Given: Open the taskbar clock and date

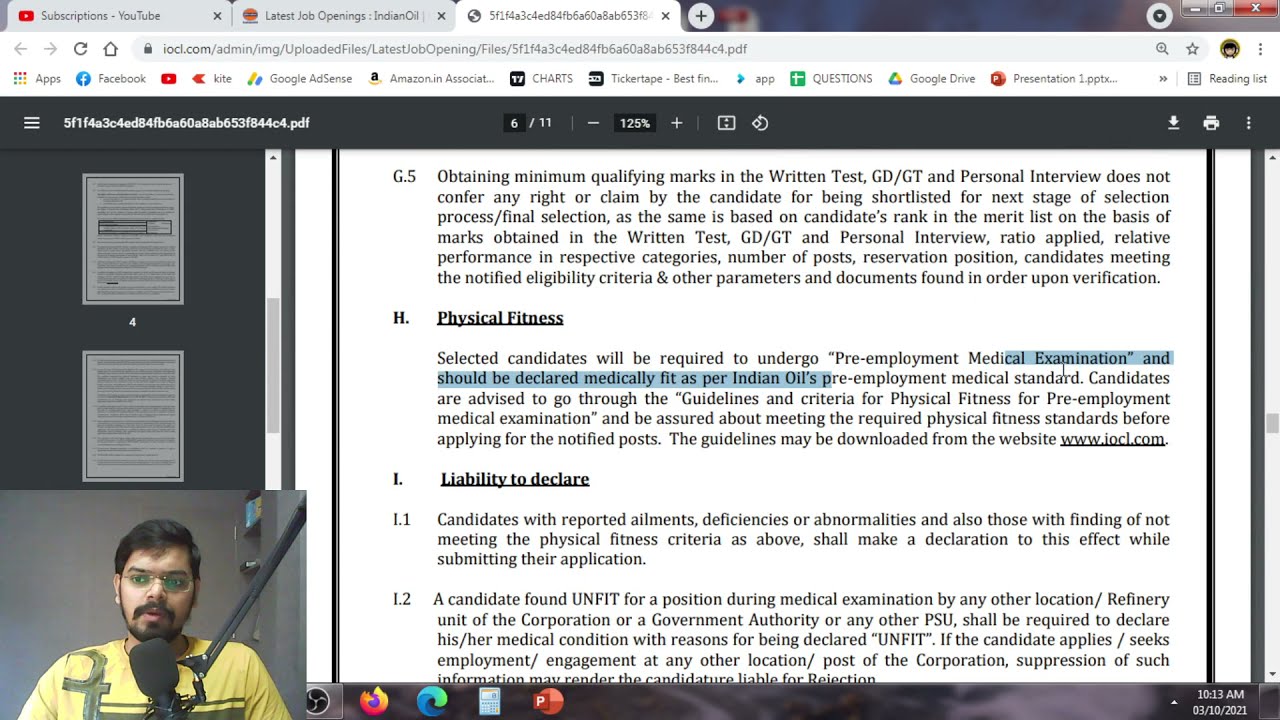Looking at the screenshot, I should pos(1219,702).
